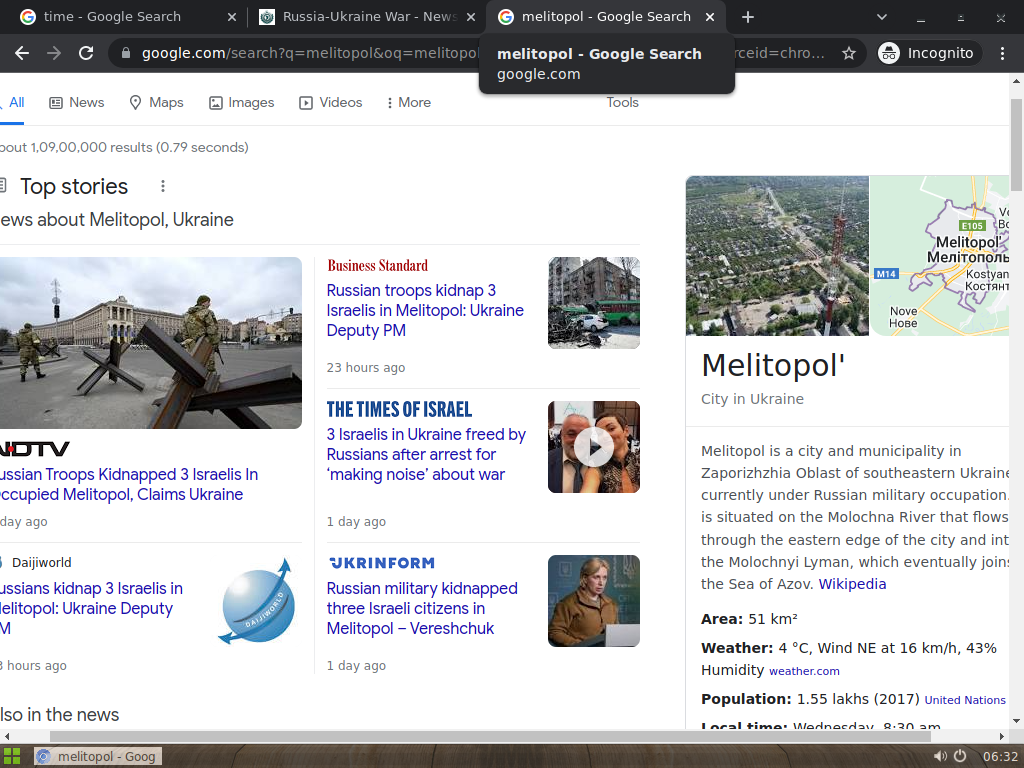Open the Melitopol map preview
The height and width of the screenshot is (768, 1024).
[x=940, y=256]
